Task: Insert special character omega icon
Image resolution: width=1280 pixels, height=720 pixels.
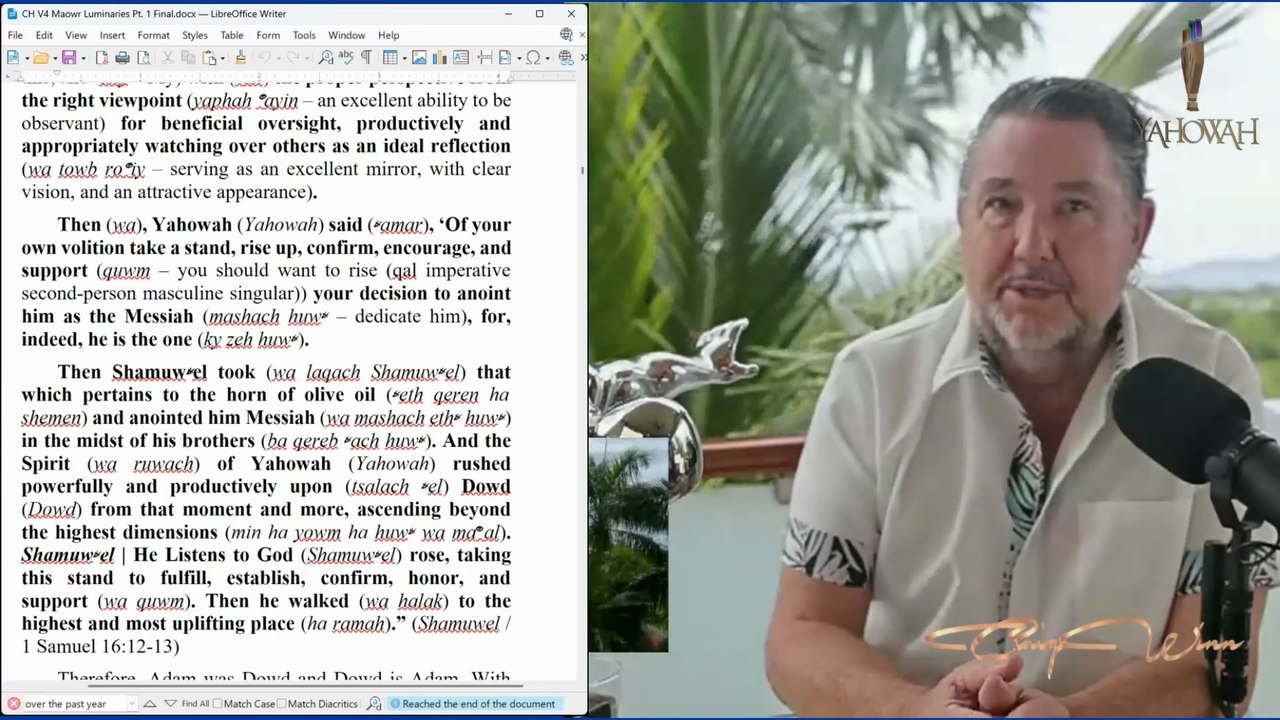Action: click(x=533, y=58)
